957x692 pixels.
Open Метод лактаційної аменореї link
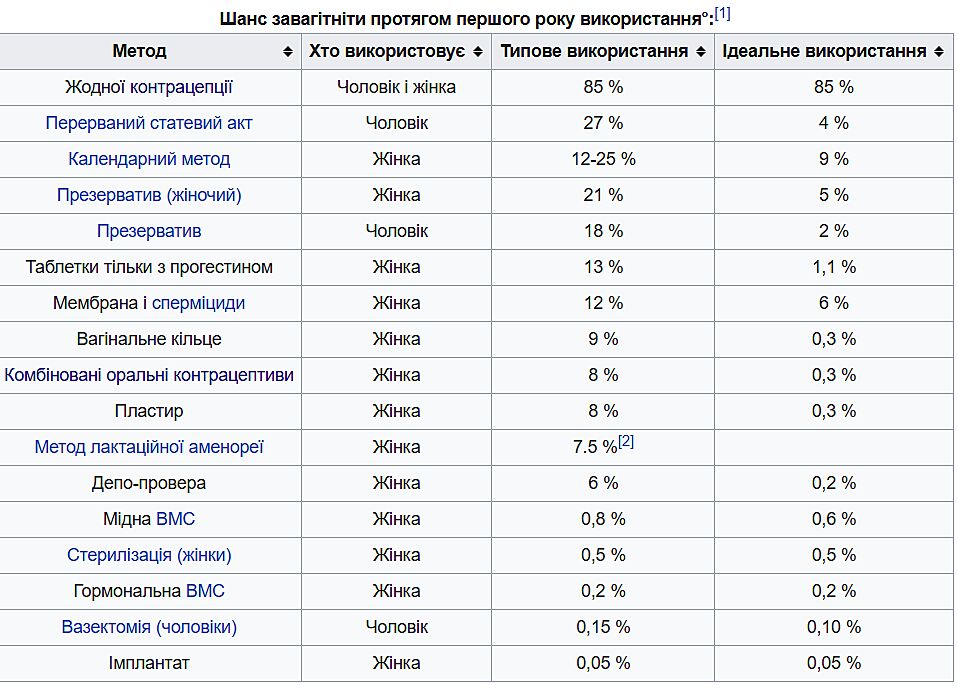pos(149,447)
